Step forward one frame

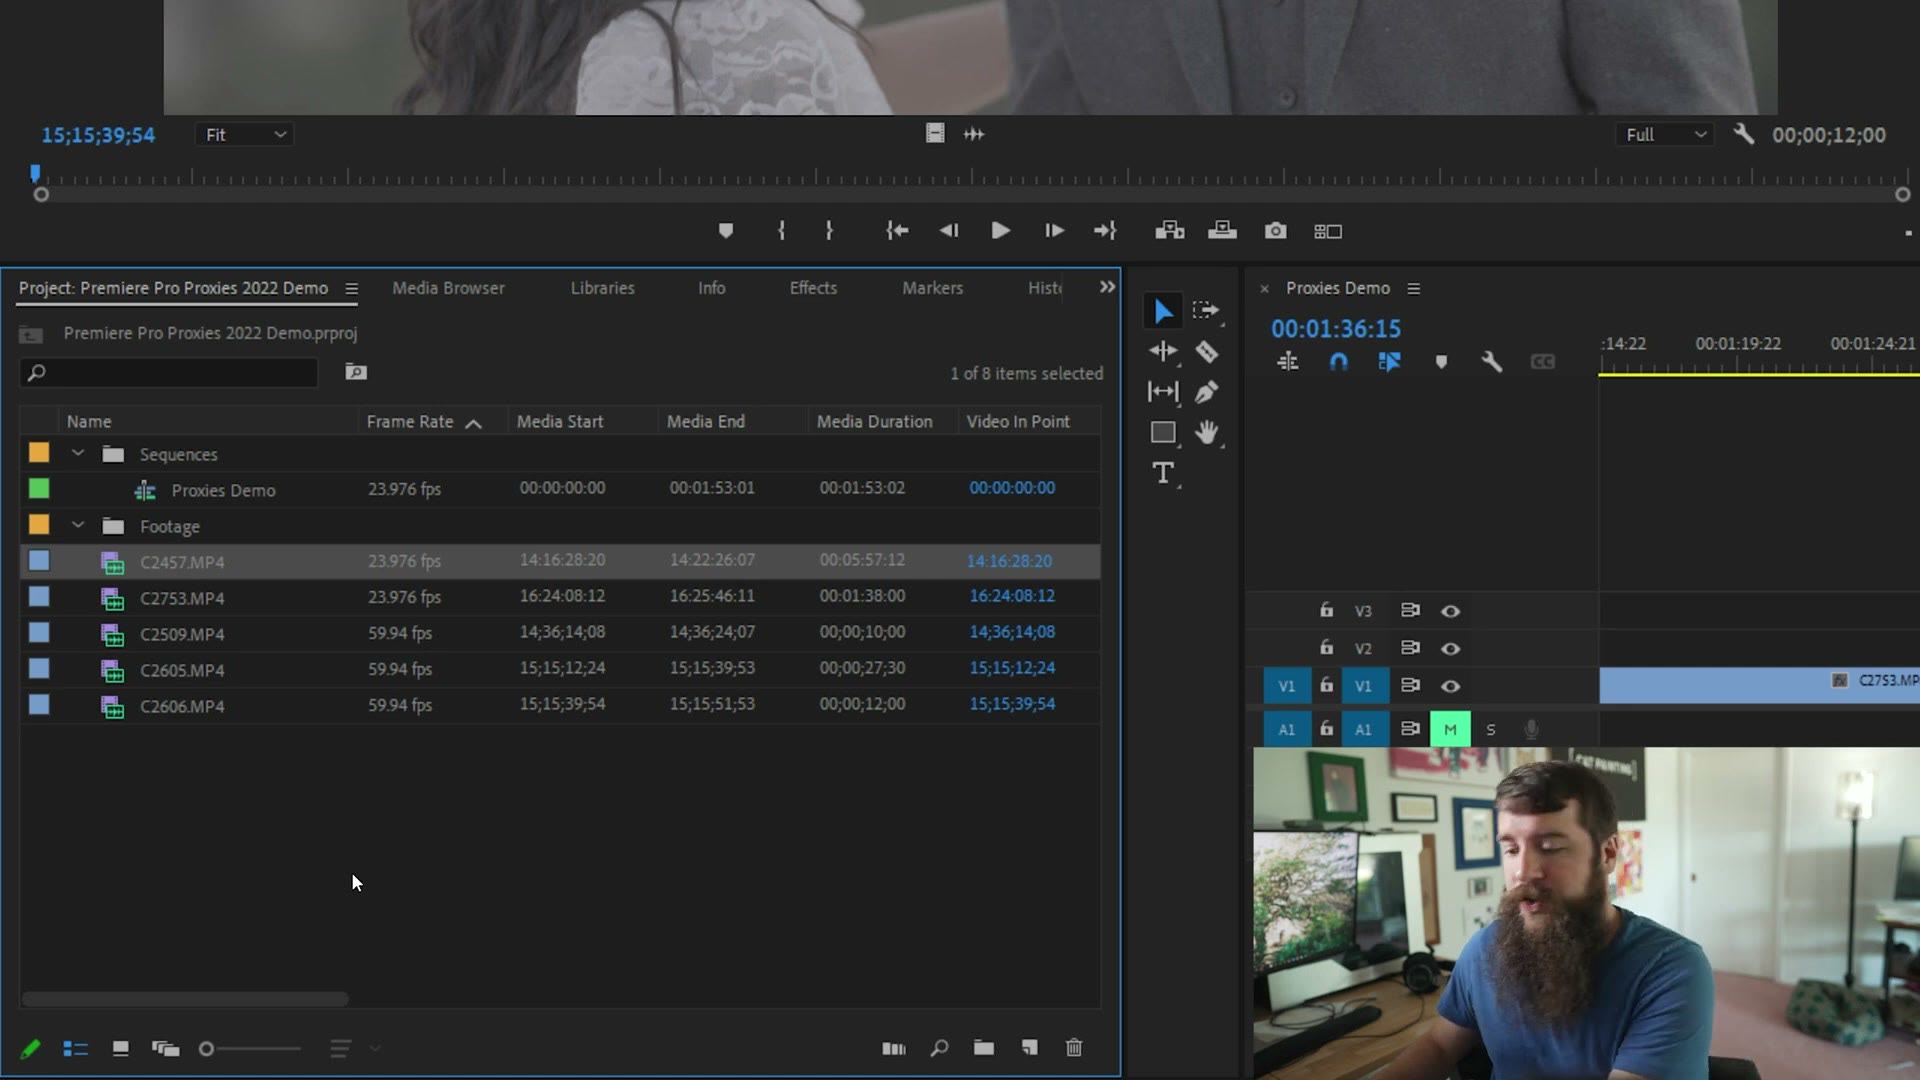click(x=1054, y=231)
